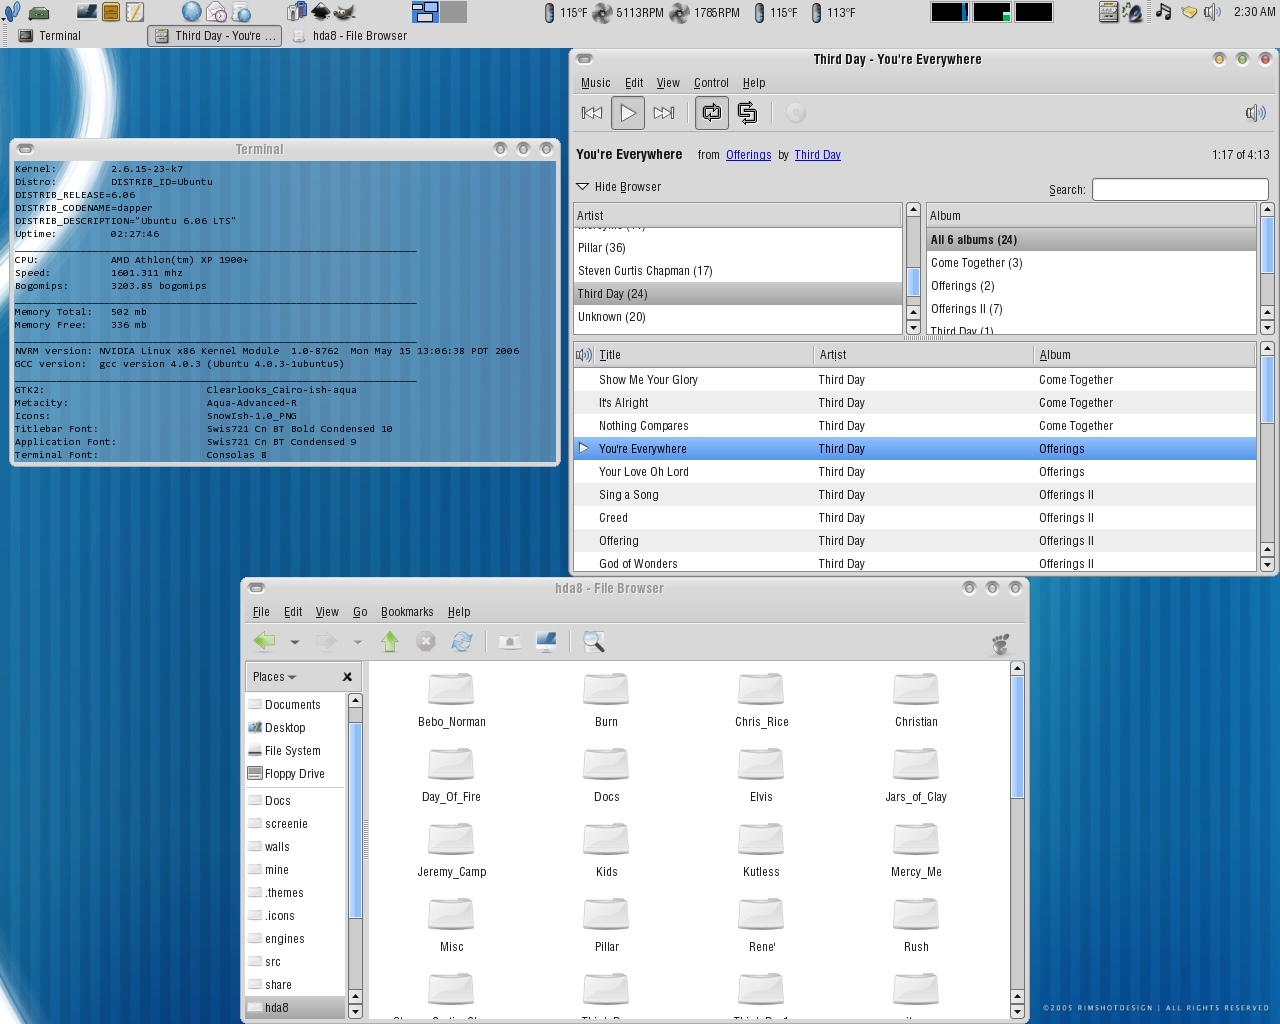Select the track Nothing Compares
This screenshot has width=1280, height=1024.
pos(915,426)
